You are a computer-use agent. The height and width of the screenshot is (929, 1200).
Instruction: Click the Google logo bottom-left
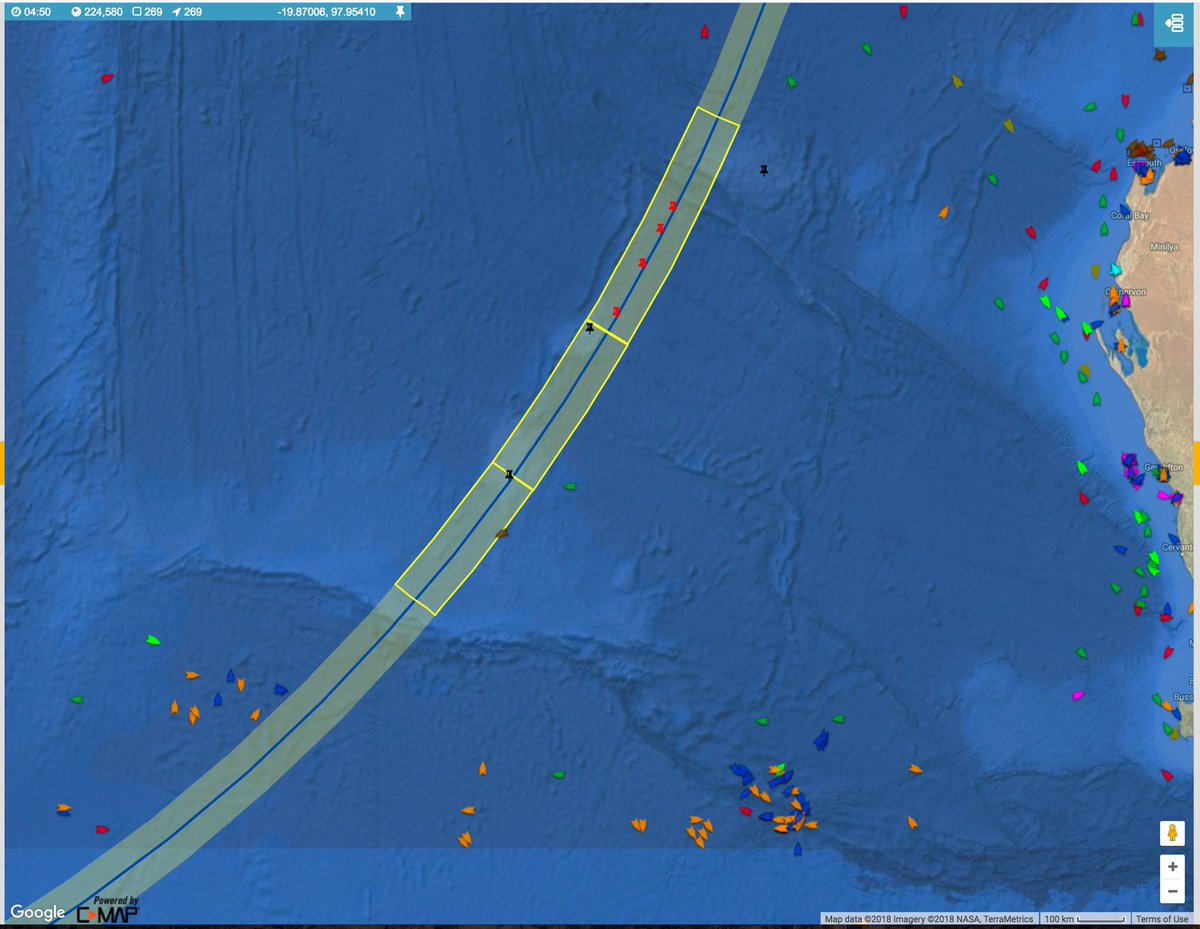click(38, 912)
